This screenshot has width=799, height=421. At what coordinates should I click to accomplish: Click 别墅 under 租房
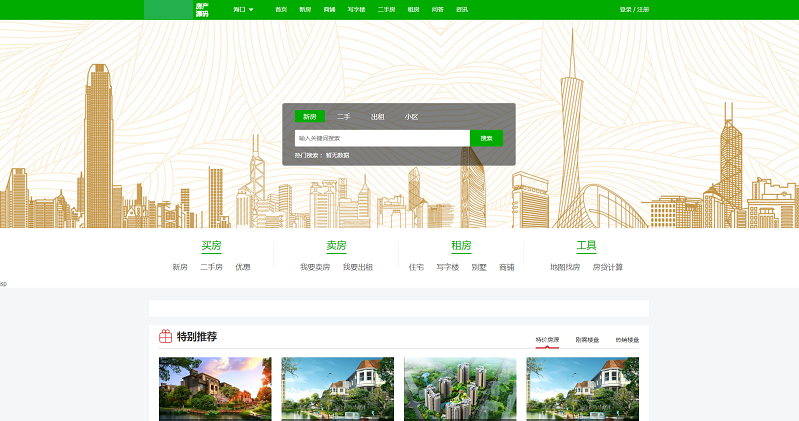coord(479,267)
